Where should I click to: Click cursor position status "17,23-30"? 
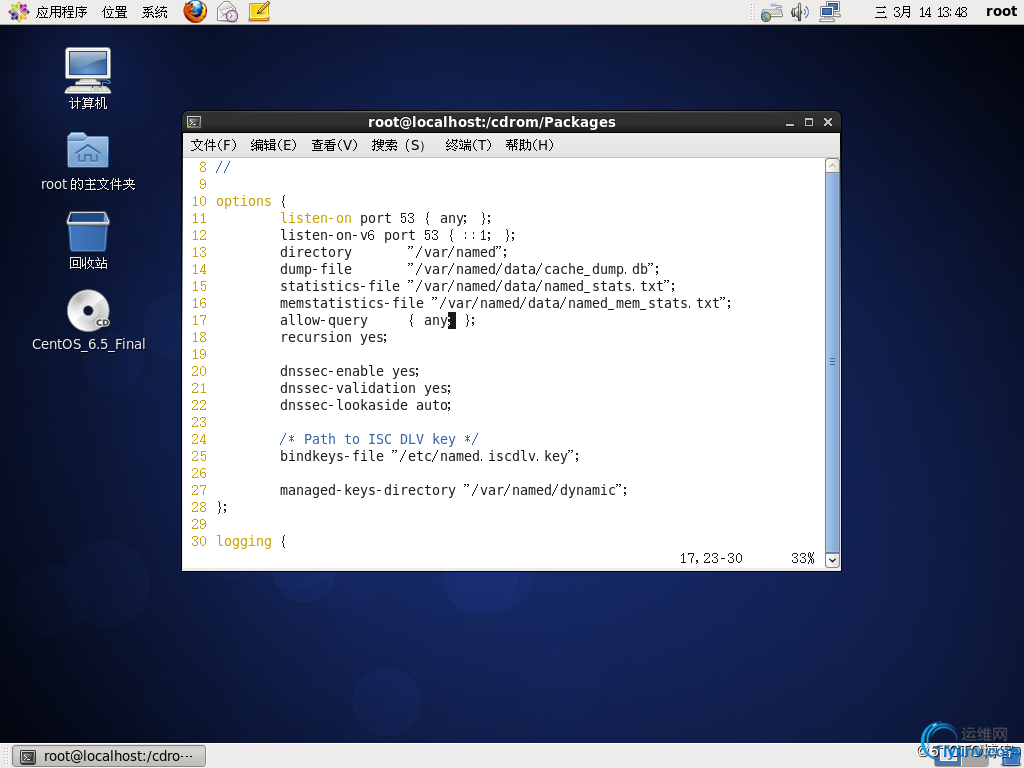pyautogui.click(x=711, y=558)
